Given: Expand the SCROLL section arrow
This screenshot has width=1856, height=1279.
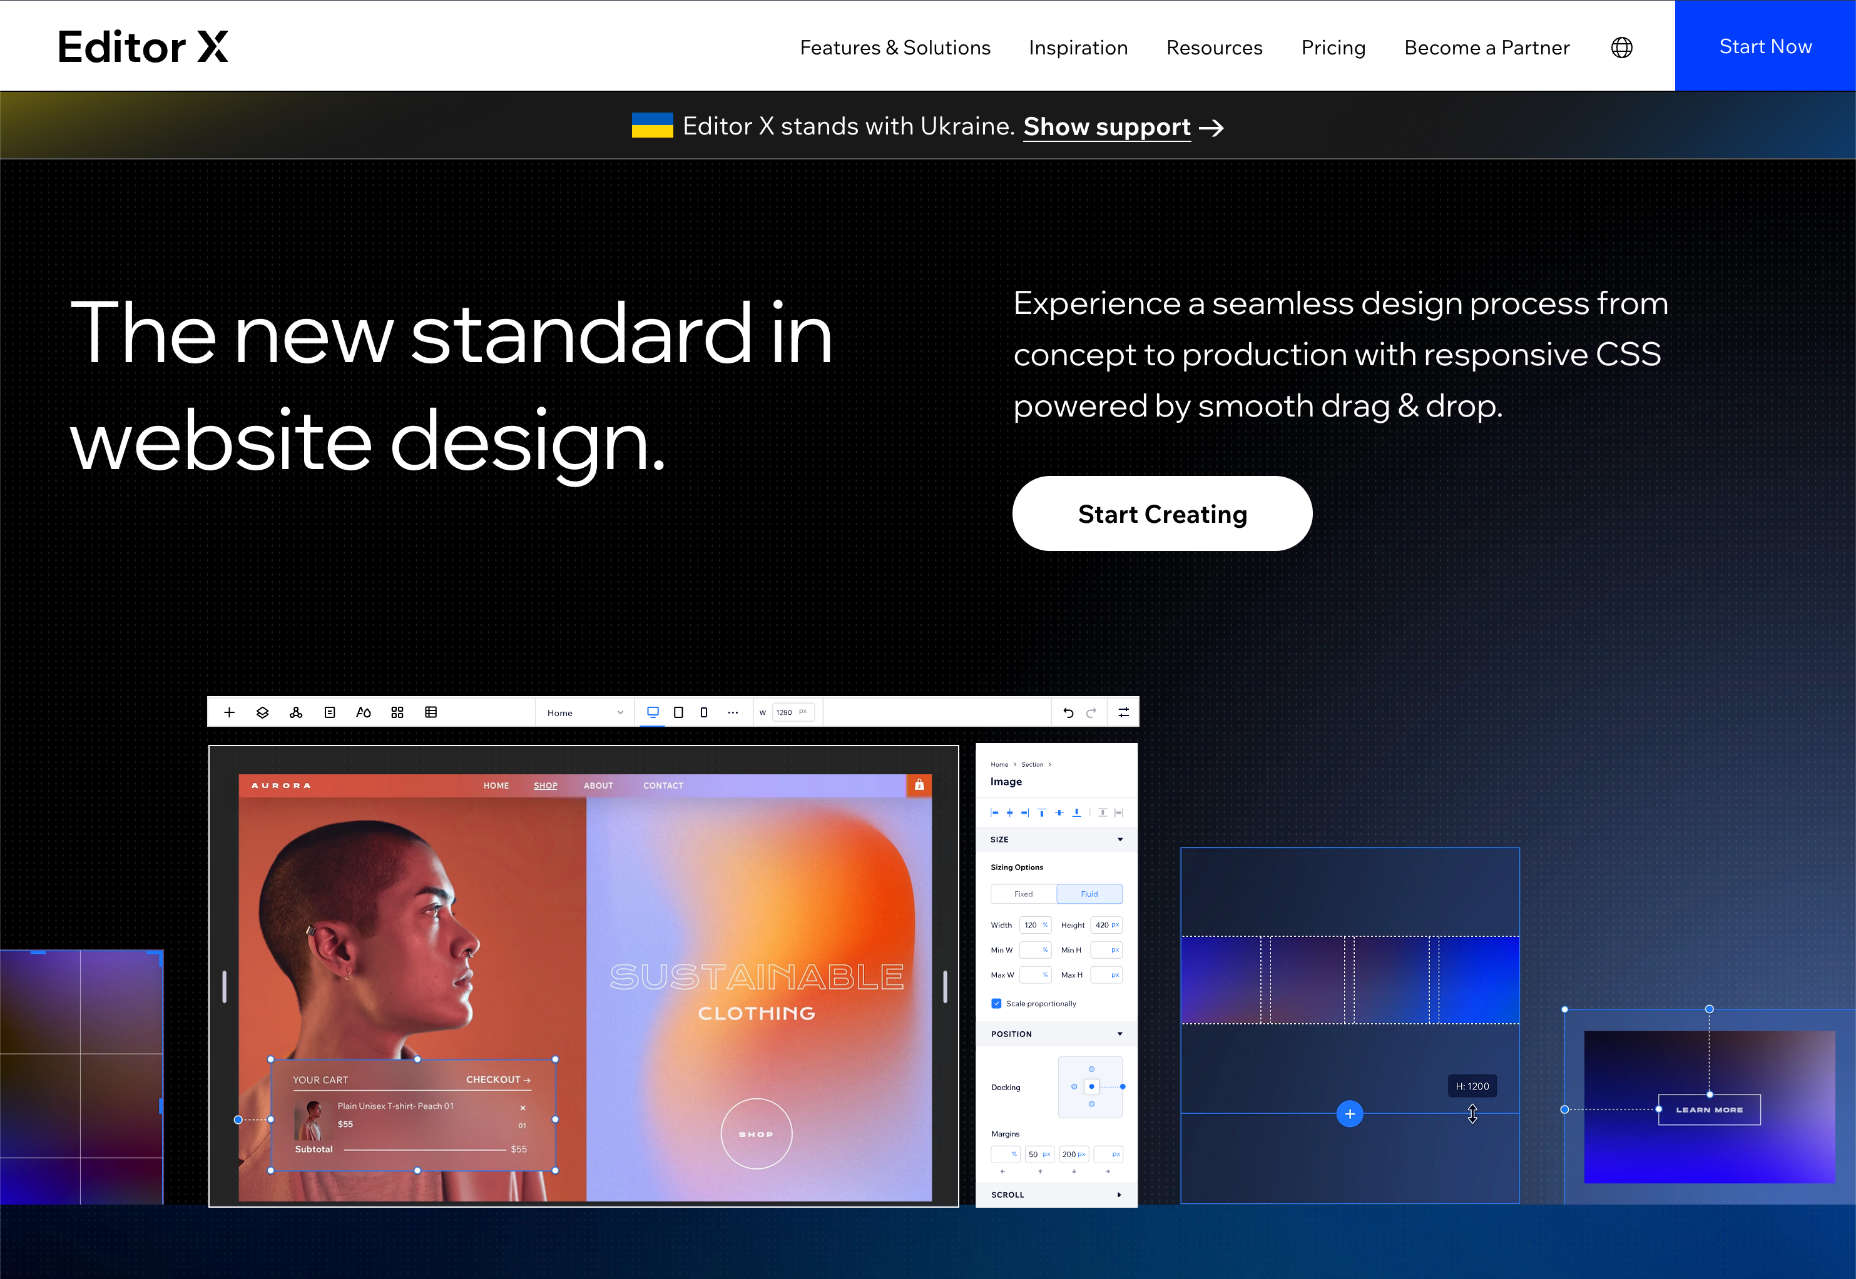Looking at the screenshot, I should pos(1119,1195).
